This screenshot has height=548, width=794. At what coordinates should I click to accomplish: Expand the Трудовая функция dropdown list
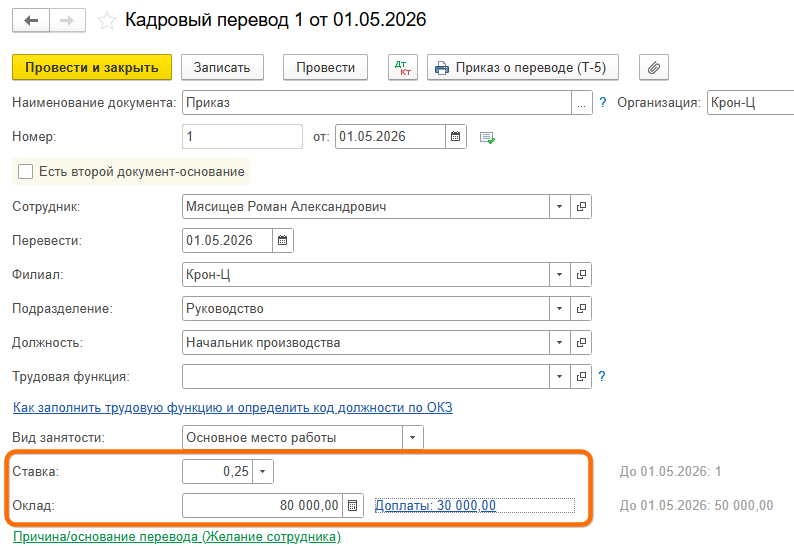(560, 376)
